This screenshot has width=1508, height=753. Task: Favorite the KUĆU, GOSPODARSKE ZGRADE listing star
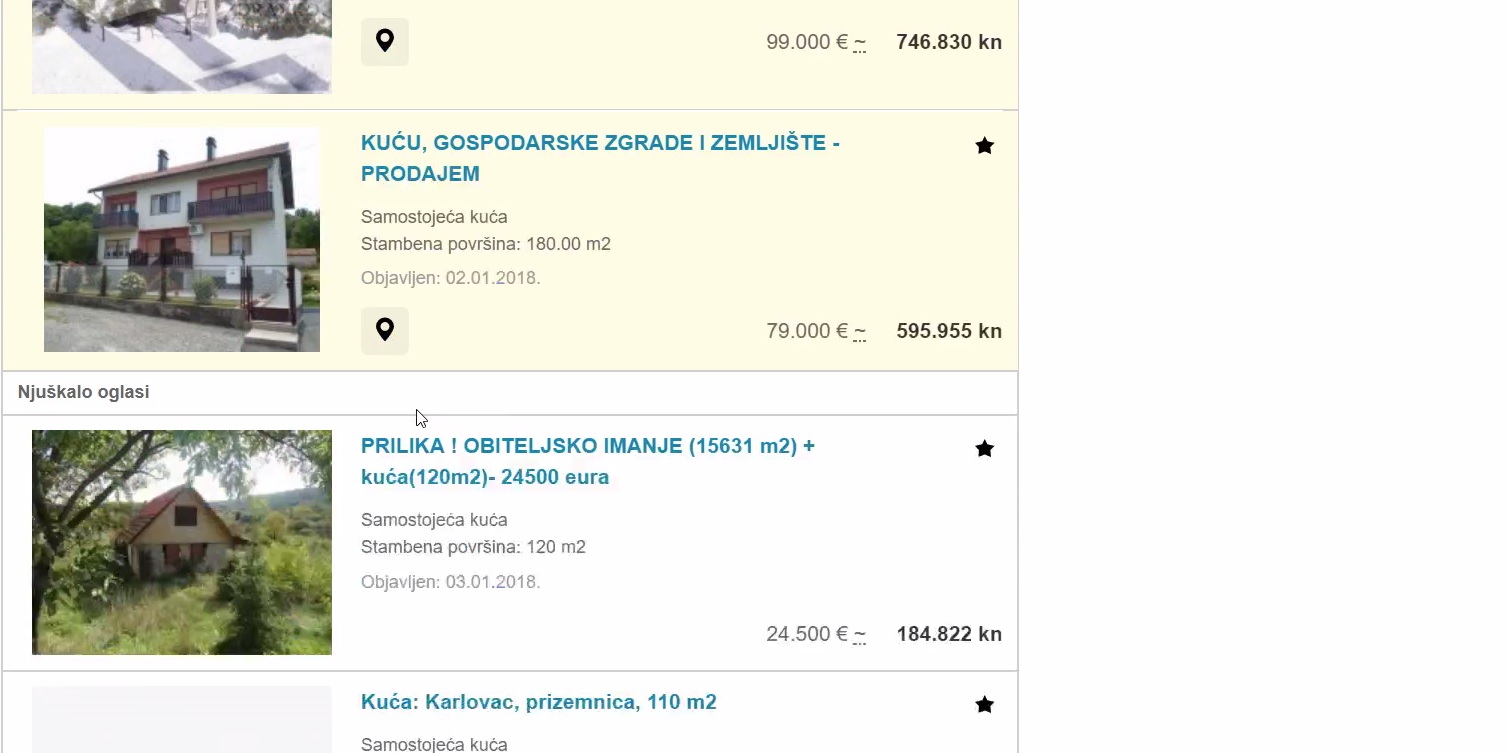point(984,146)
